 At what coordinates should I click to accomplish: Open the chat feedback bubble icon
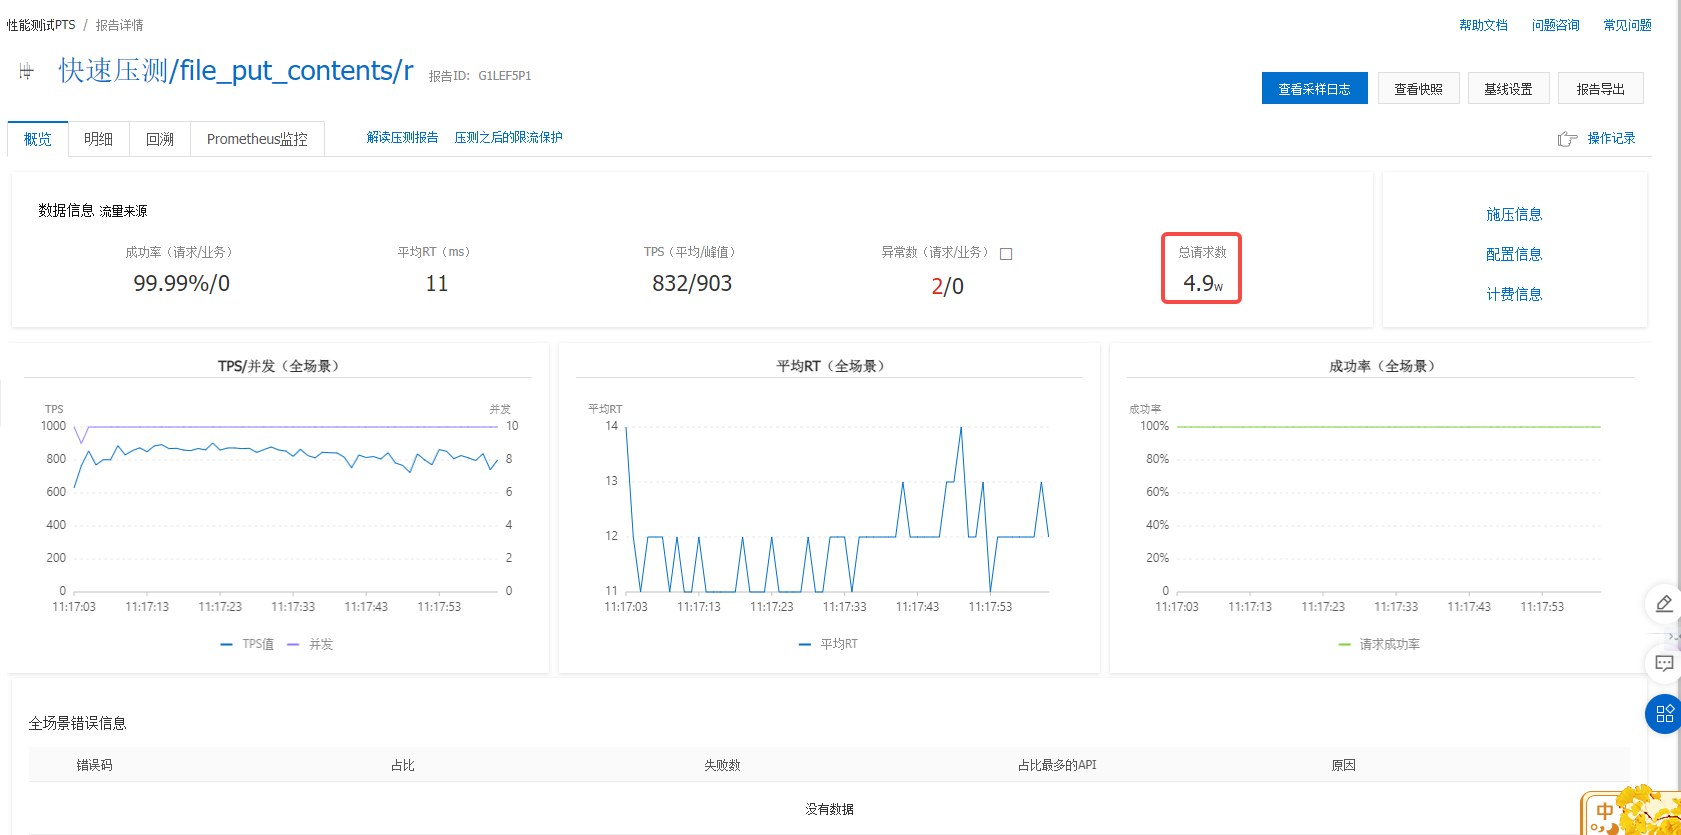(x=1664, y=663)
